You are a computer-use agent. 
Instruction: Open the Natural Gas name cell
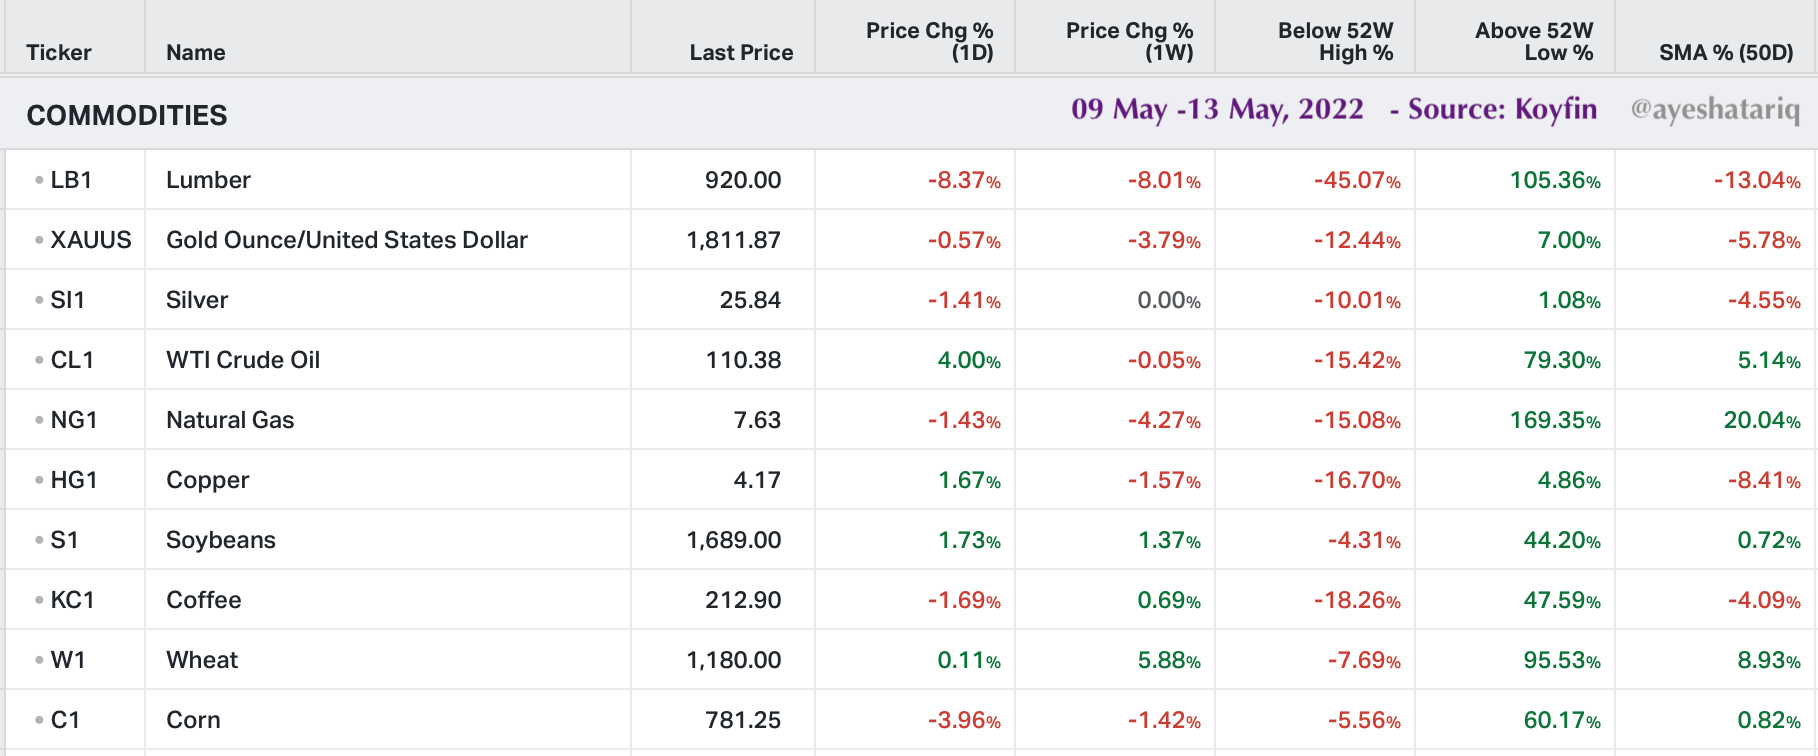[x=230, y=420]
